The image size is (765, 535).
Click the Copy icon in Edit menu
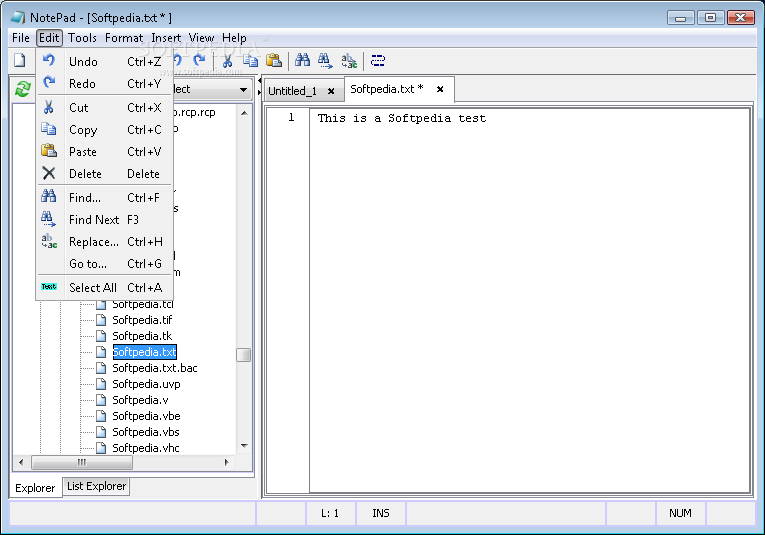coord(49,129)
